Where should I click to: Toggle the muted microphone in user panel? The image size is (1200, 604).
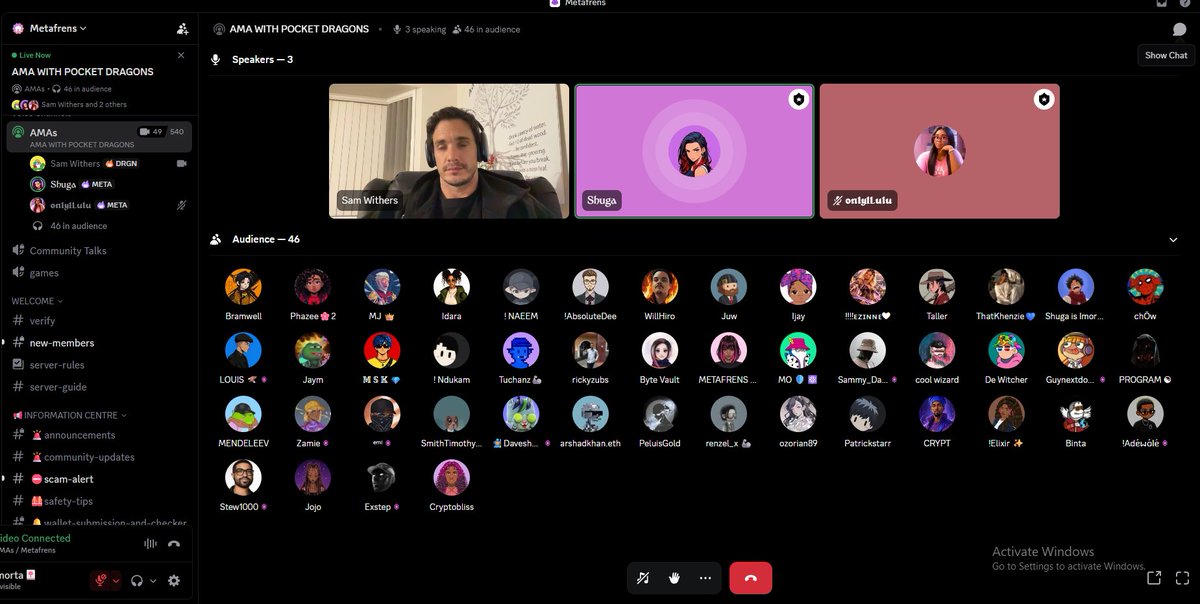(x=101, y=580)
